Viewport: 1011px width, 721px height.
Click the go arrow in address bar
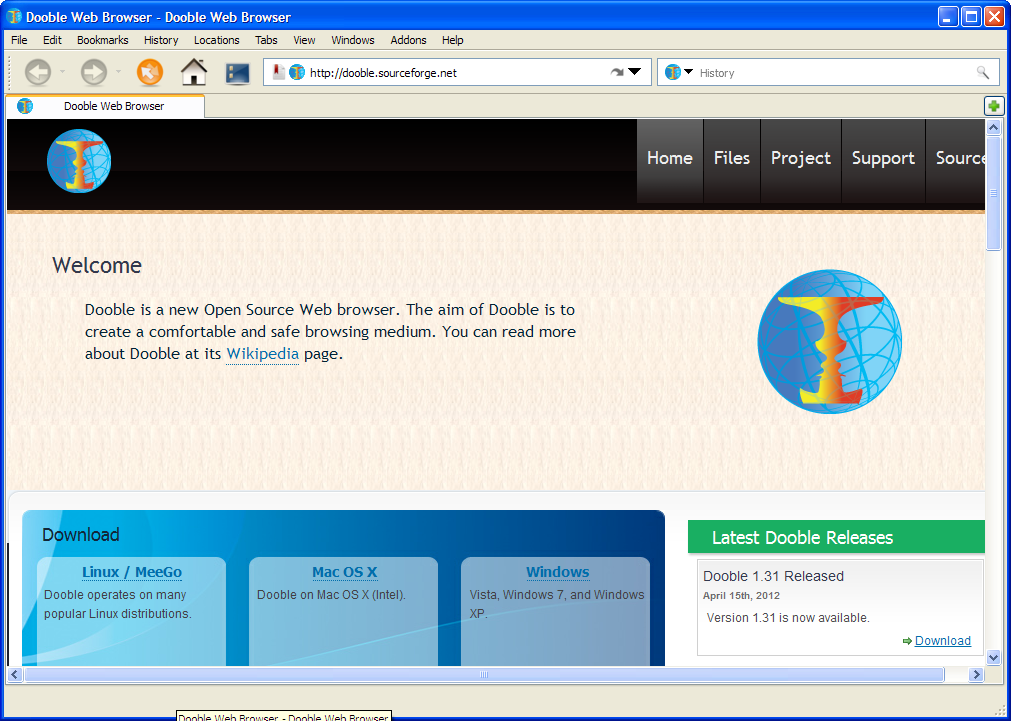(616, 72)
